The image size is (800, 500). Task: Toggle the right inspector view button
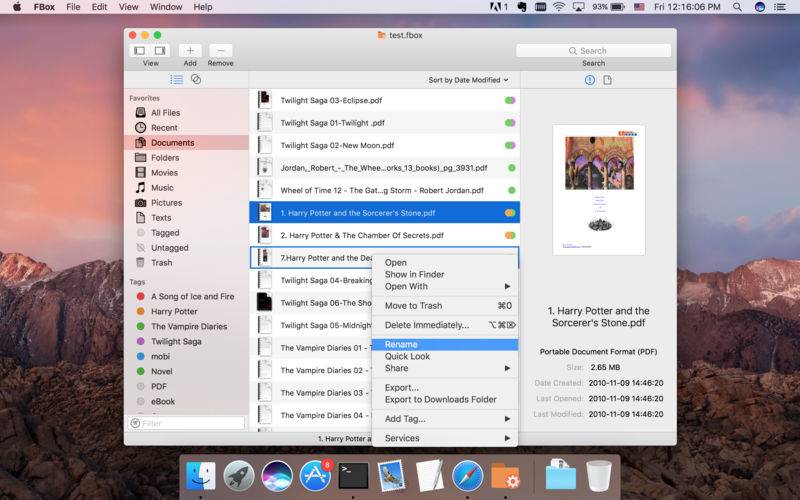tap(160, 51)
